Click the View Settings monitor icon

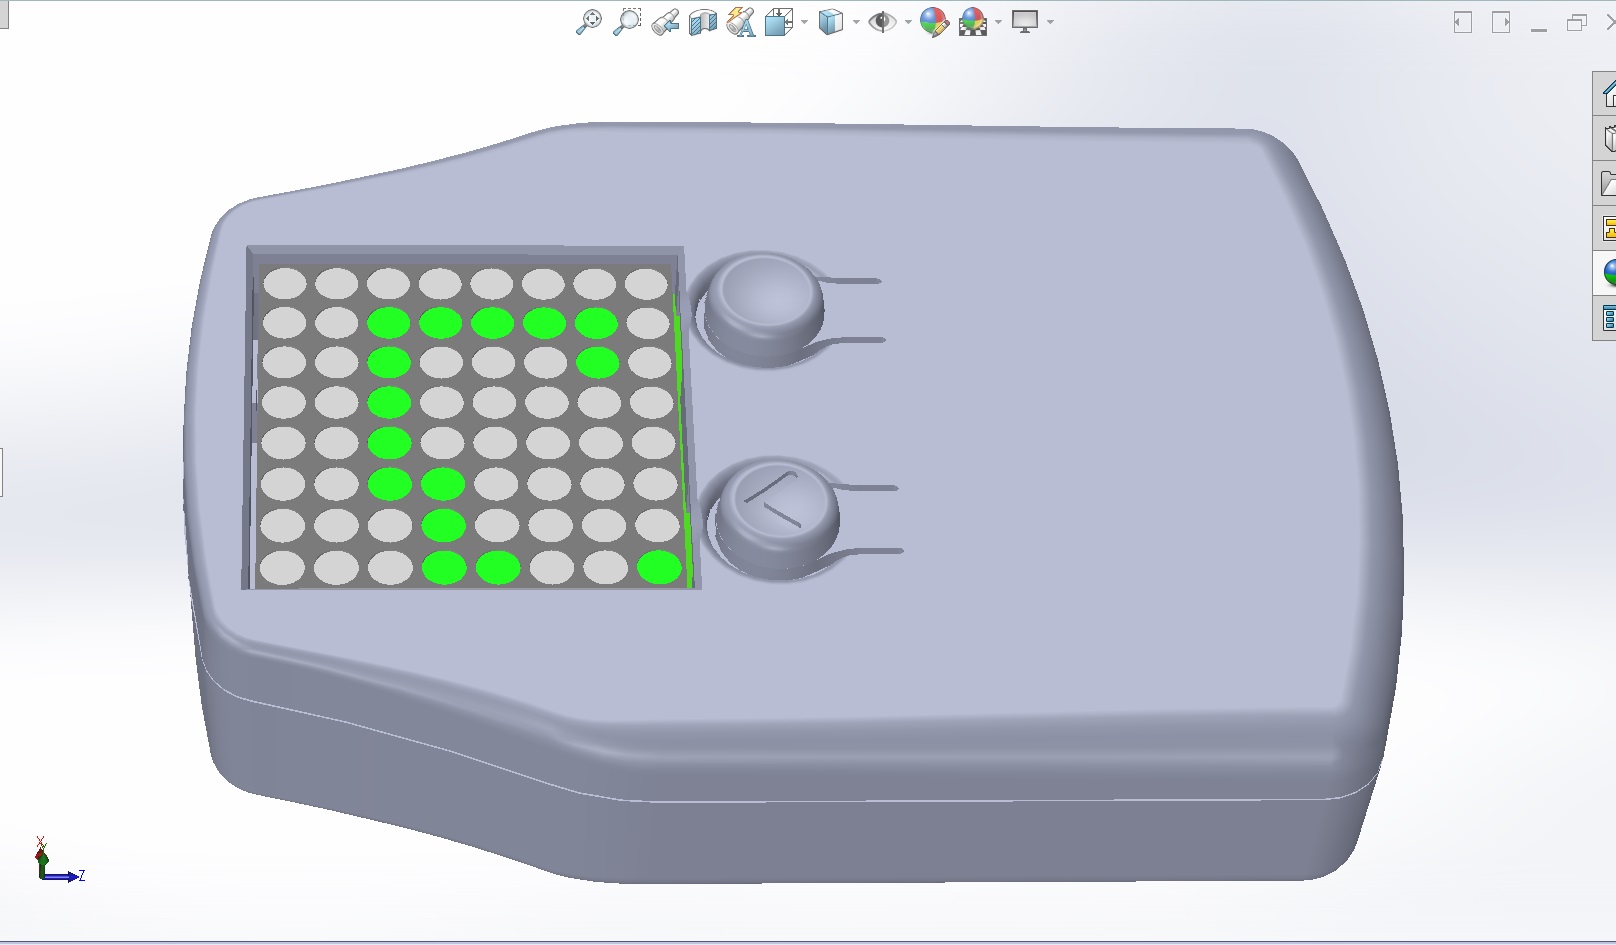[x=1025, y=22]
